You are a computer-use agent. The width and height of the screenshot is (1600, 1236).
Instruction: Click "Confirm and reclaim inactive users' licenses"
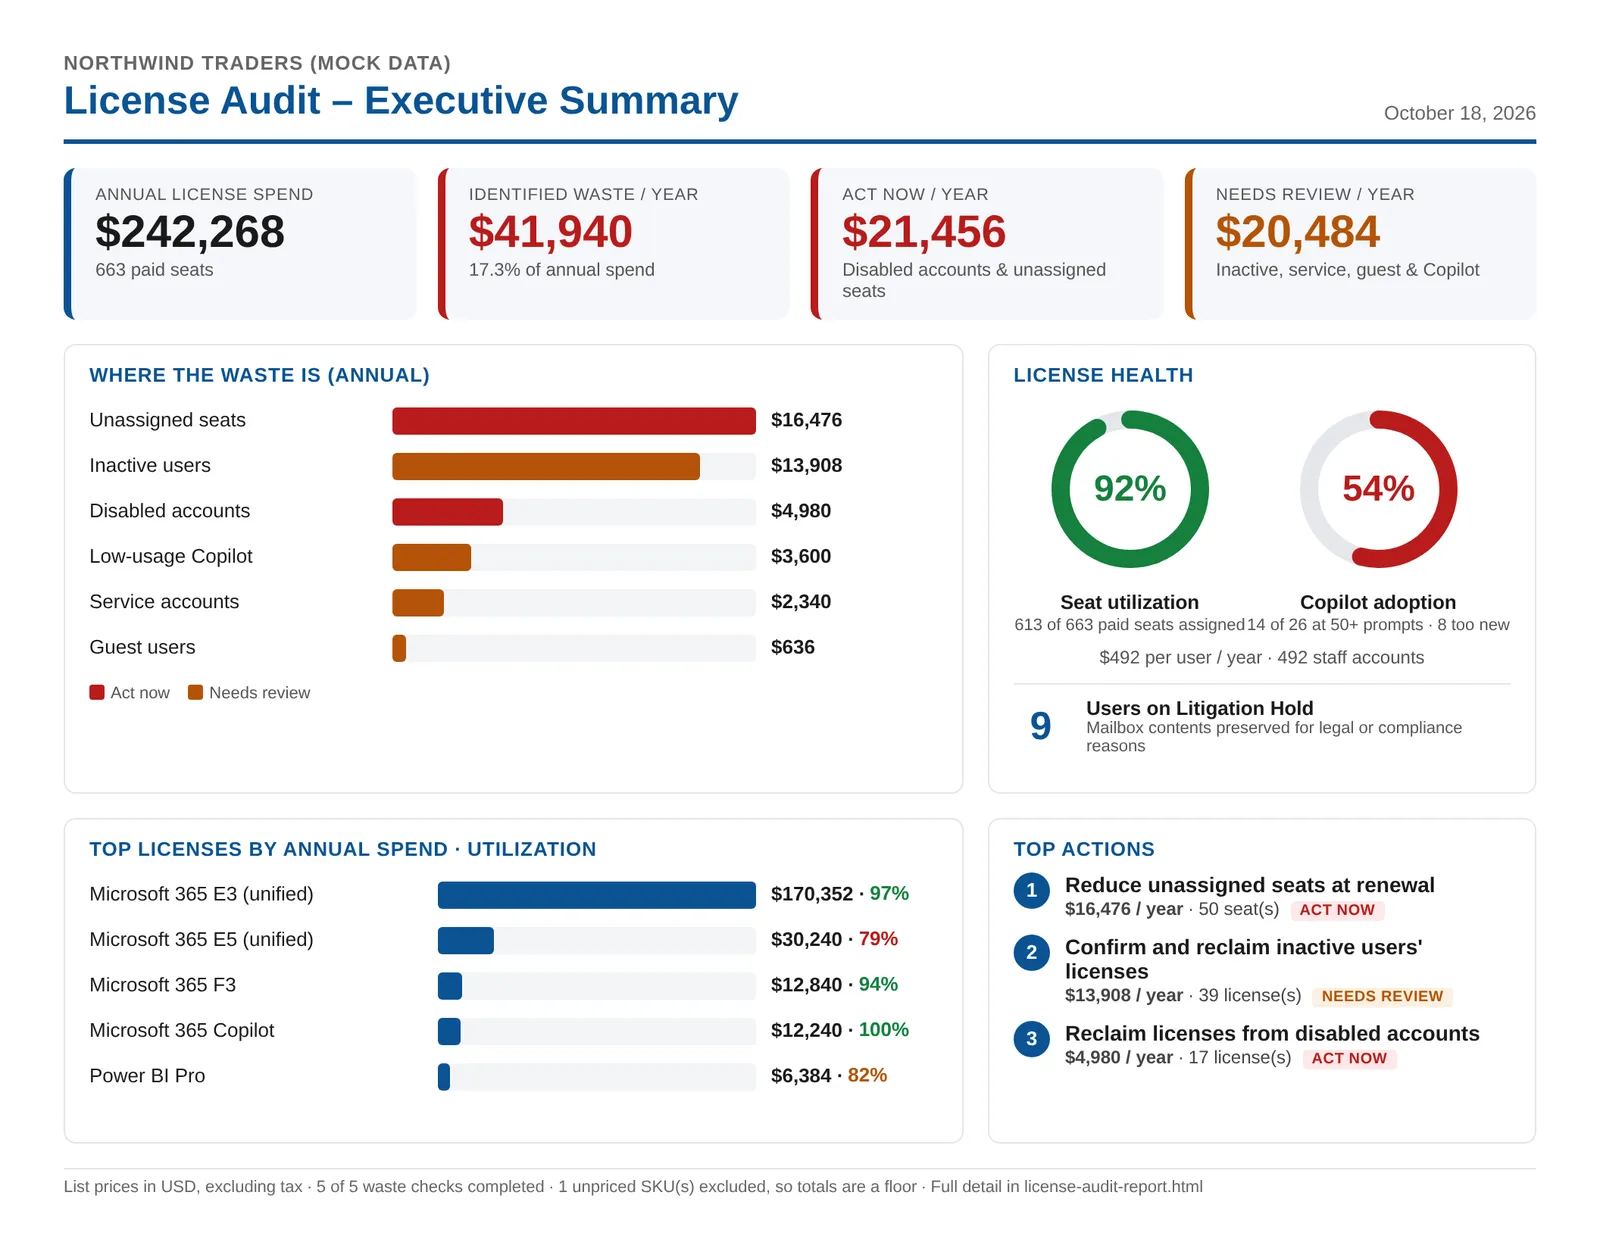pyautogui.click(x=1243, y=959)
